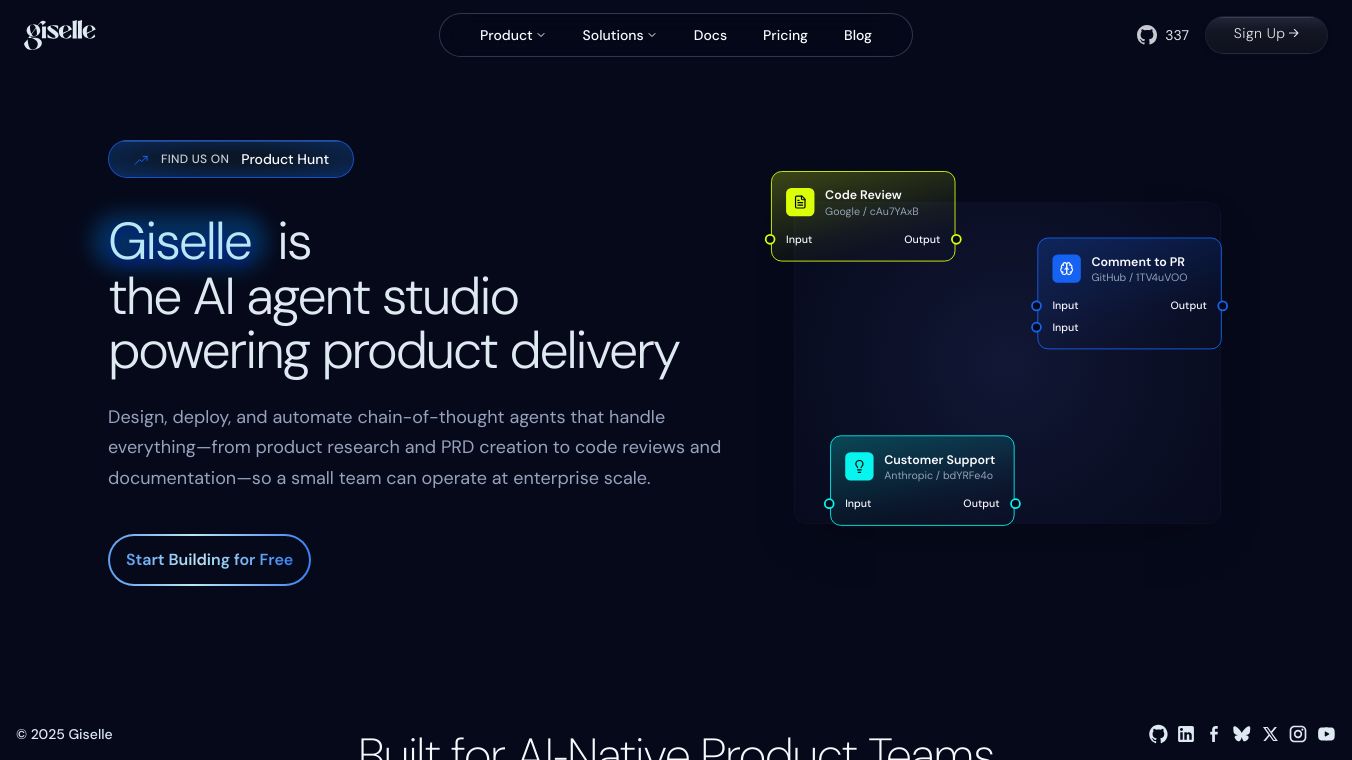Click the "Google / cAu7YAxB" label

click(x=872, y=211)
